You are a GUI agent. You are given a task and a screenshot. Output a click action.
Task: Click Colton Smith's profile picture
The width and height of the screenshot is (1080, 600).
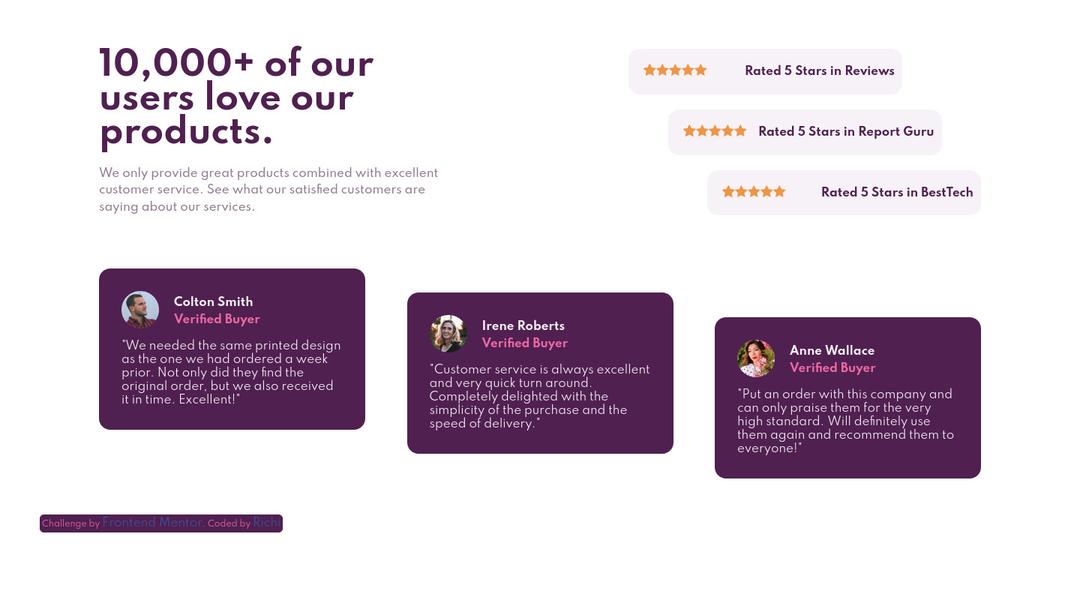[140, 309]
